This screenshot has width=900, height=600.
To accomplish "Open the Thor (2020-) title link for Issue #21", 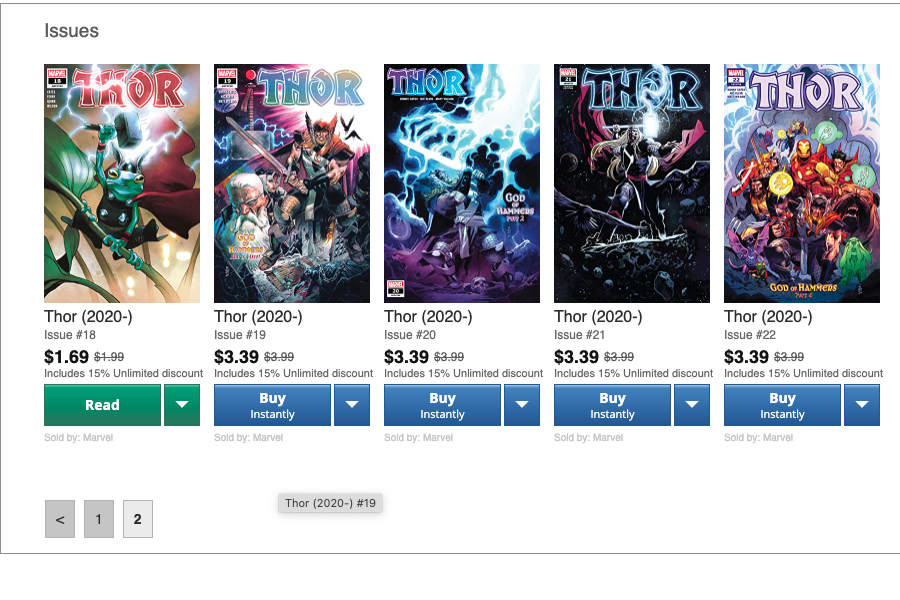I will [598, 317].
